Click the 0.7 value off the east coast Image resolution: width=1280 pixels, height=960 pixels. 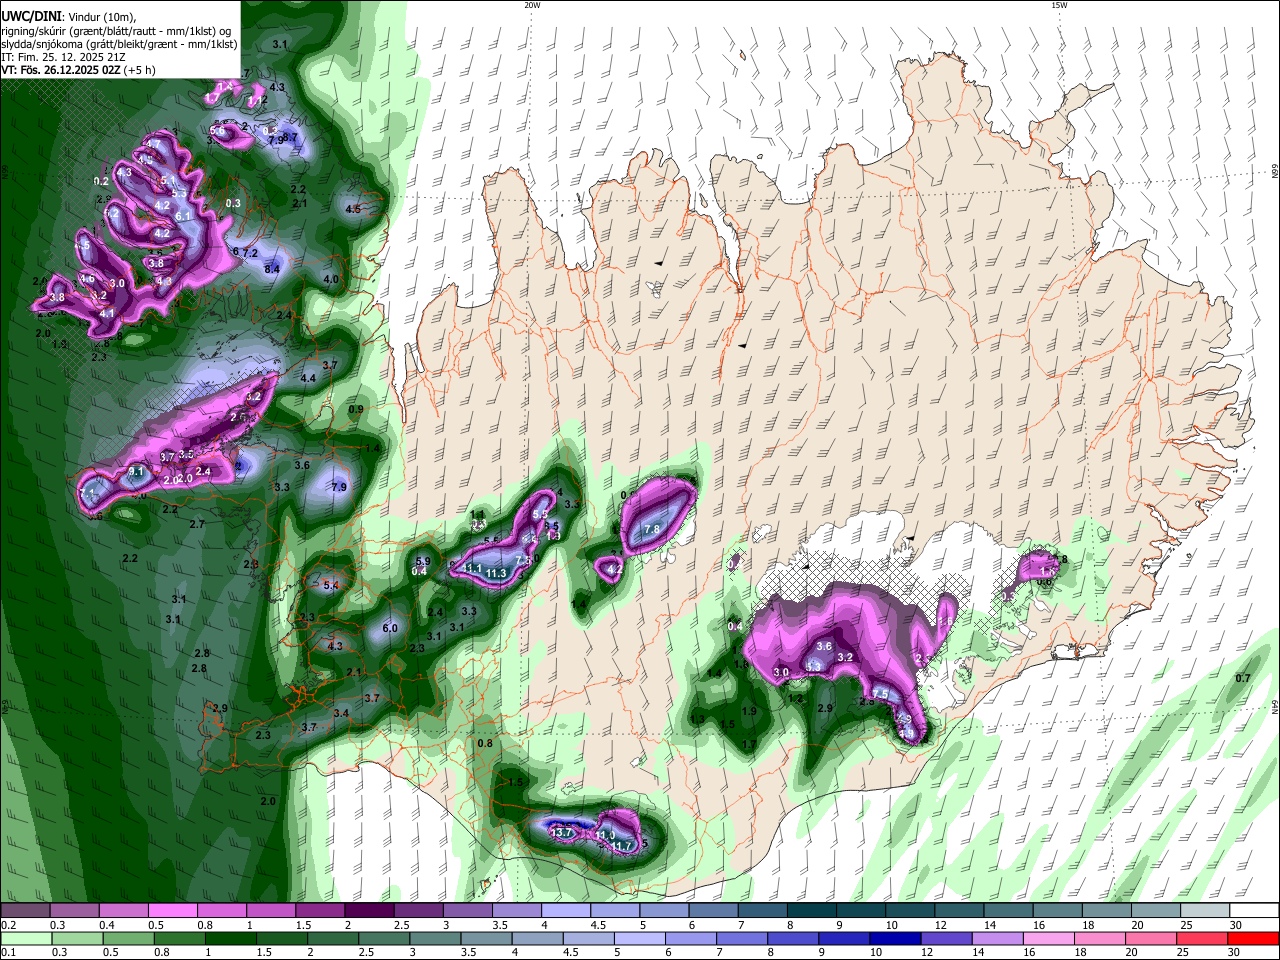[x=1243, y=679]
